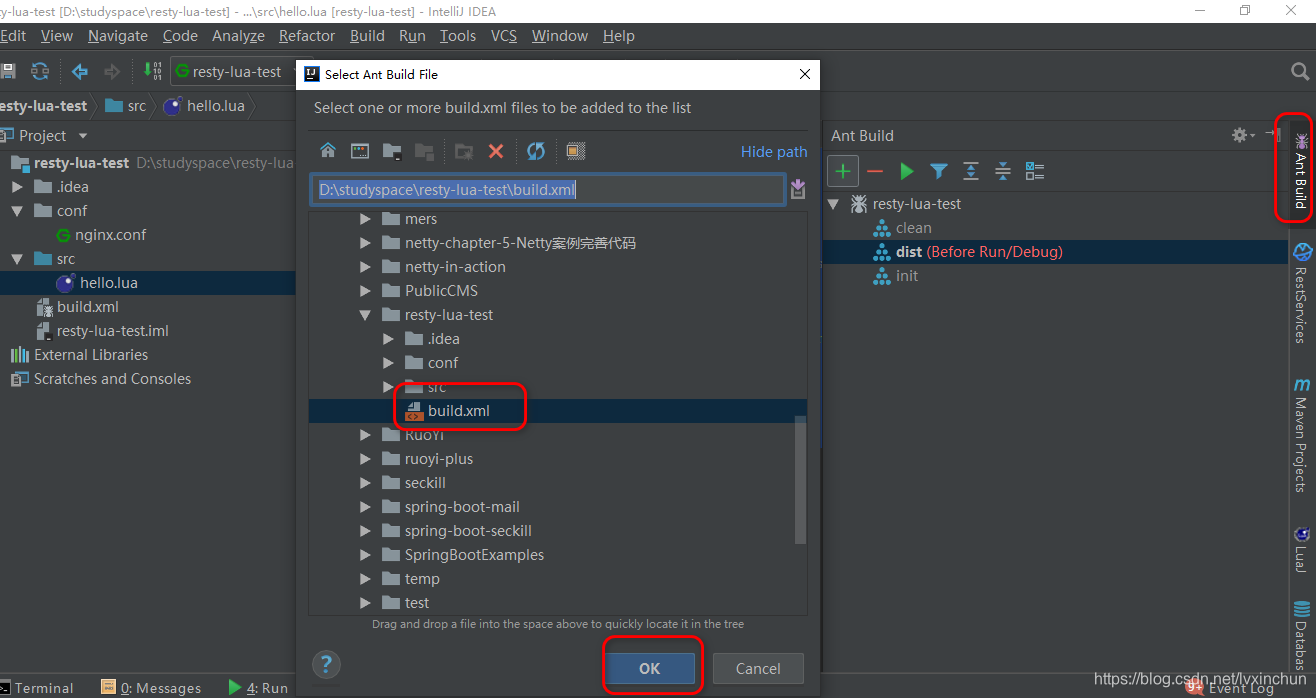This screenshot has width=1316, height=698.
Task: Open the VCS menu
Action: [504, 35]
